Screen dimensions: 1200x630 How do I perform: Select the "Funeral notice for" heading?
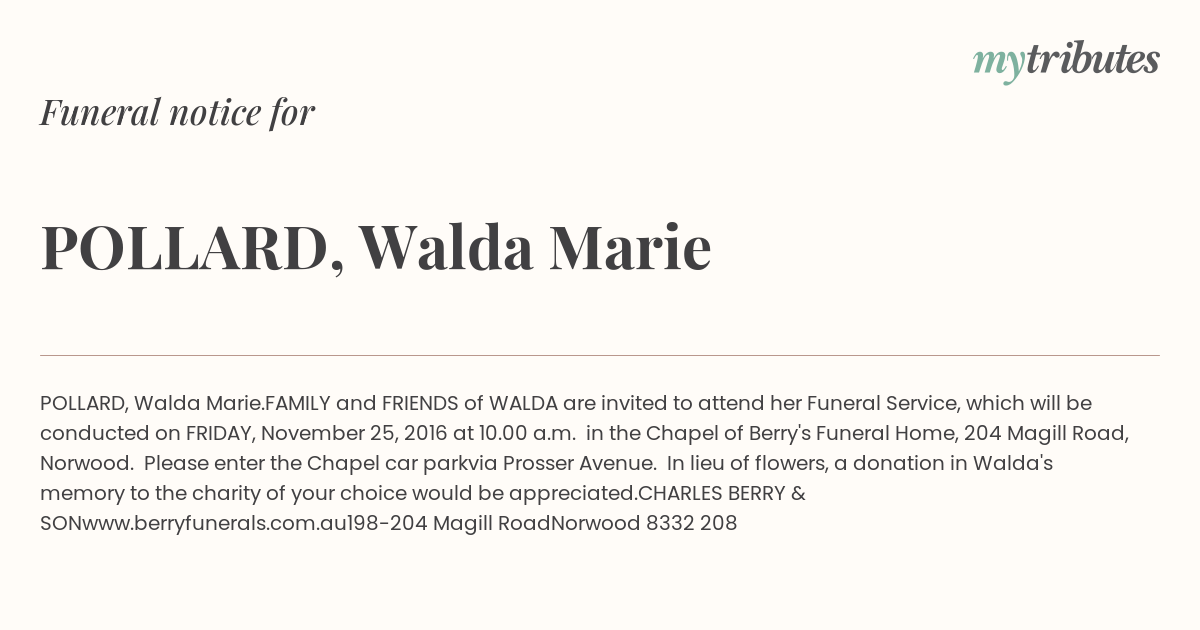point(177,112)
